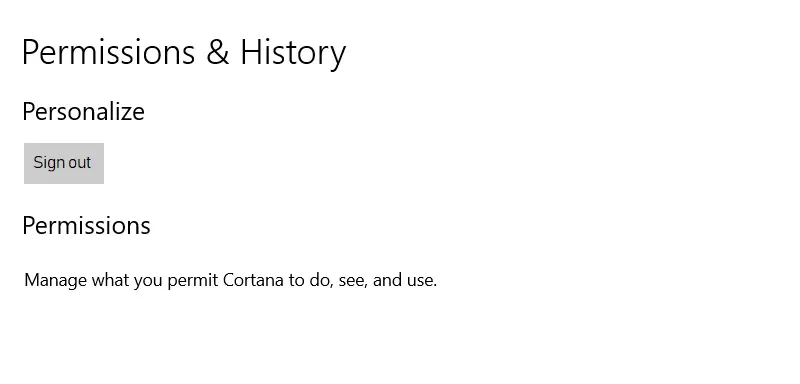Click the word Permissions in the page title
The width and height of the screenshot is (800, 384).
pyautogui.click(x=109, y=53)
